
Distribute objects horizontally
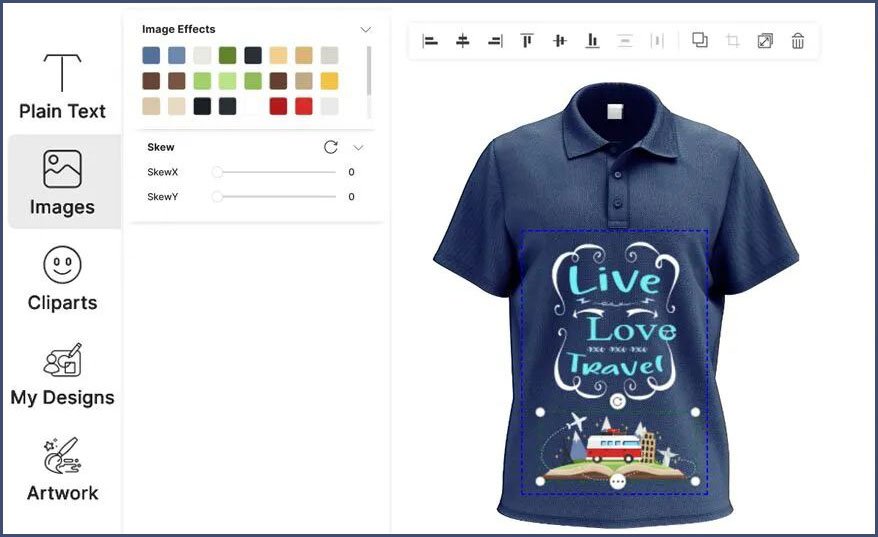(x=657, y=41)
